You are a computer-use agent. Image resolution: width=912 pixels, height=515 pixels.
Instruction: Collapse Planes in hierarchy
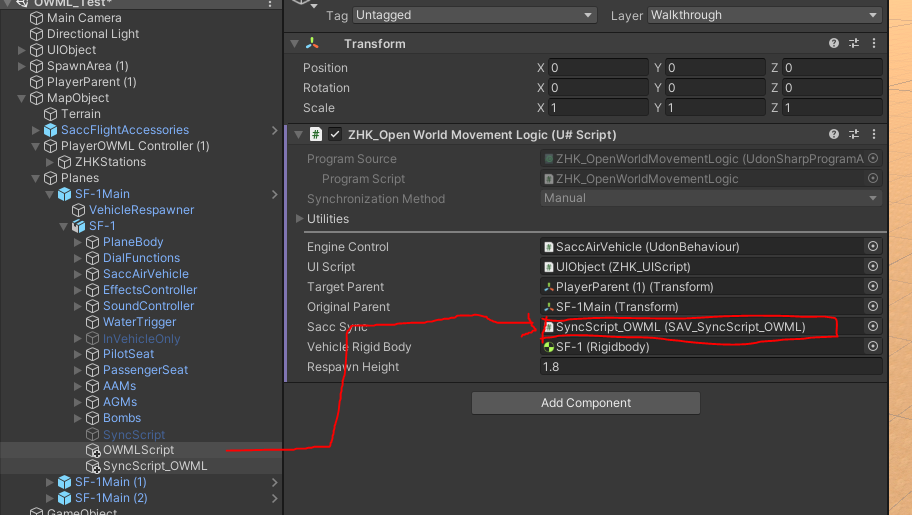point(35,178)
